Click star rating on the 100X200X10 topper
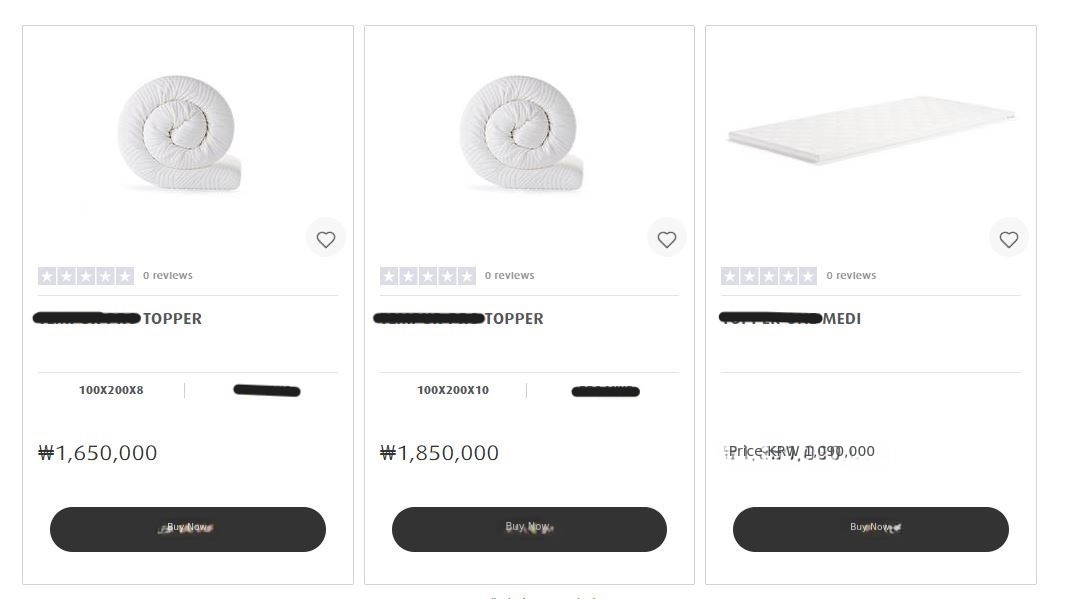The image size is (1068, 599). [428, 276]
